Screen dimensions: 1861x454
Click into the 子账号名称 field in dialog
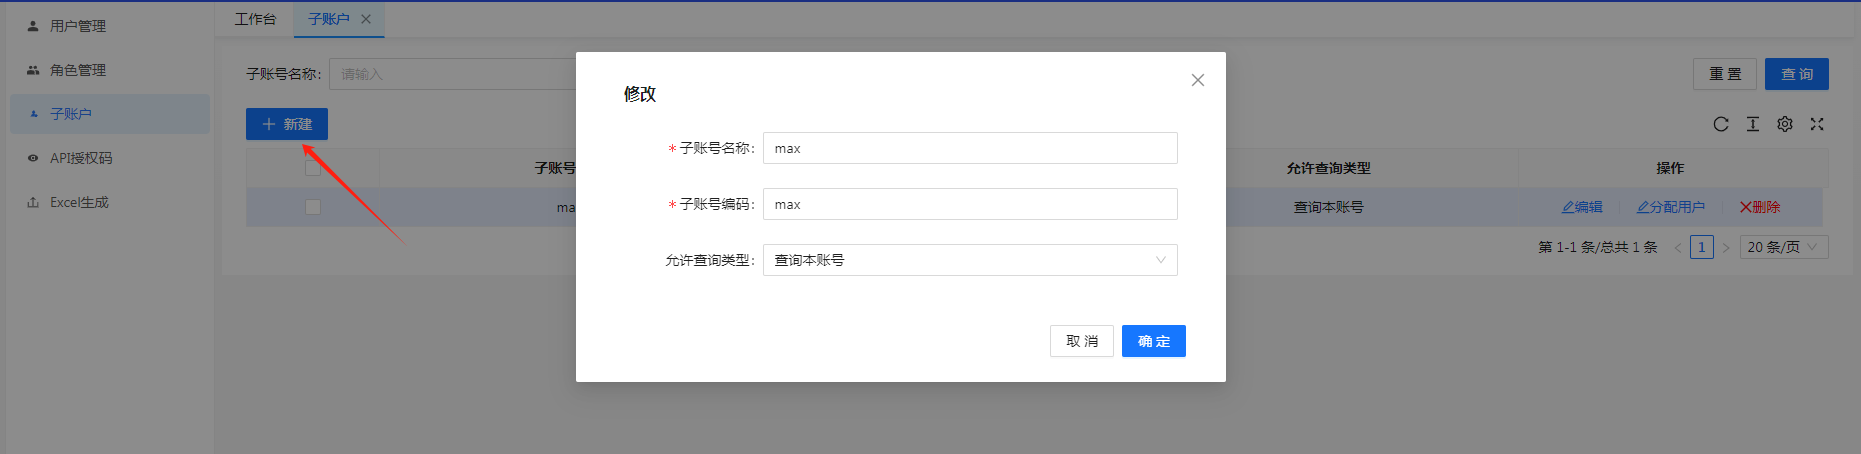pos(969,148)
